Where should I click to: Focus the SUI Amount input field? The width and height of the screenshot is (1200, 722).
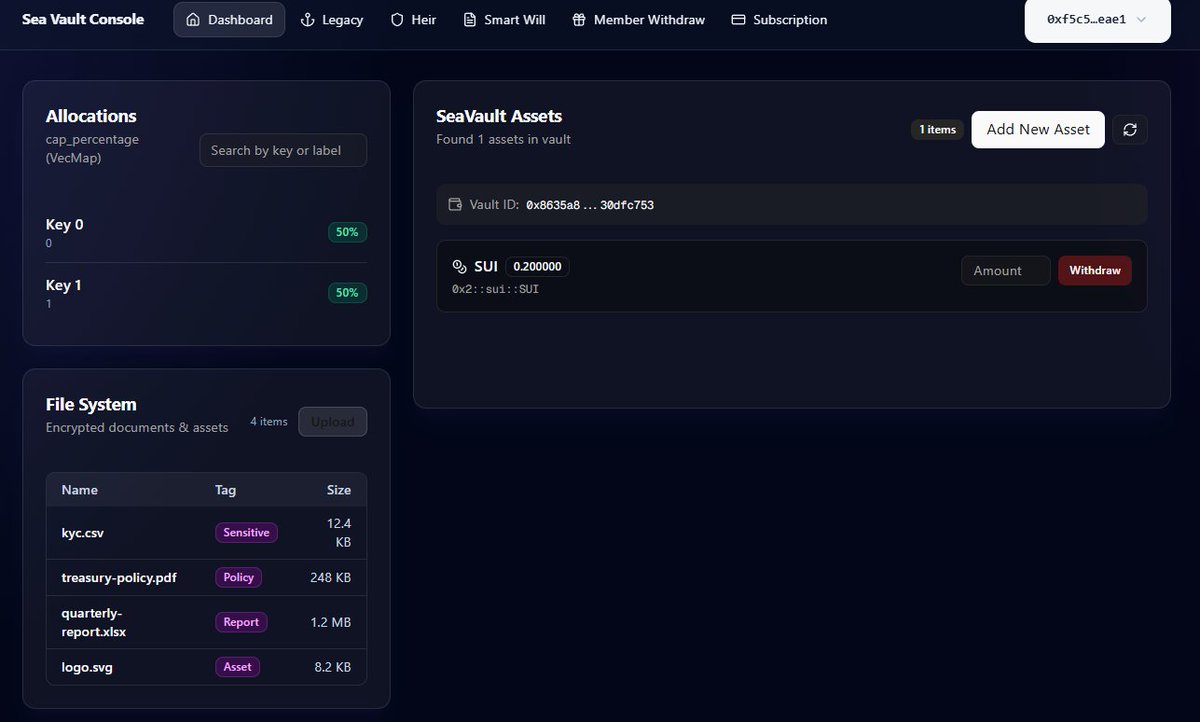(x=1005, y=270)
